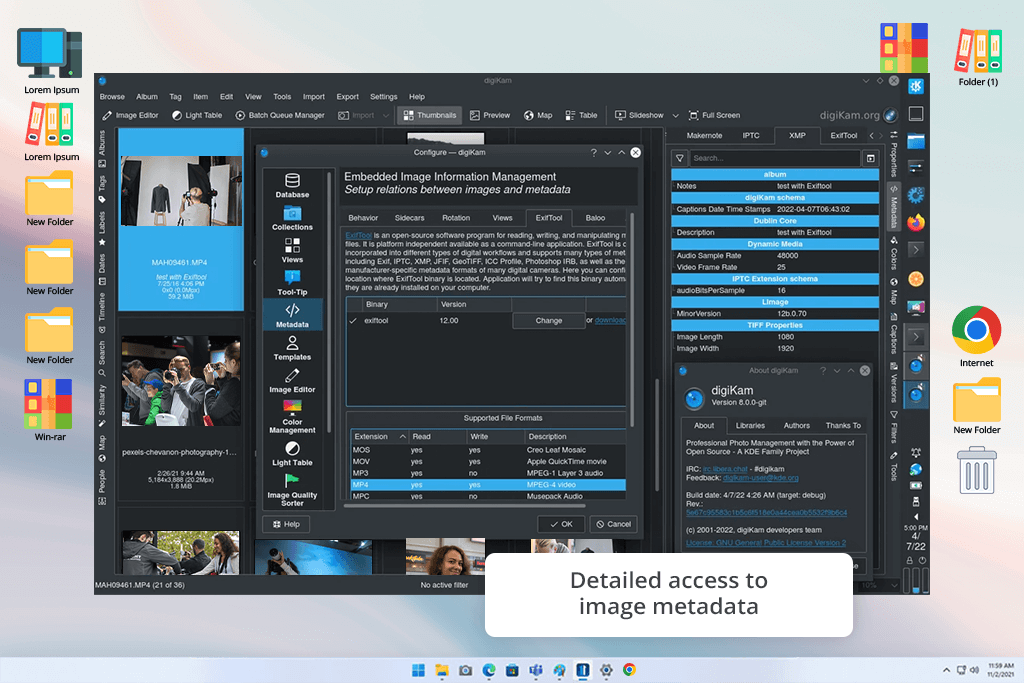Open the Color Management settings page
The width and height of the screenshot is (1024, 683).
[292, 417]
